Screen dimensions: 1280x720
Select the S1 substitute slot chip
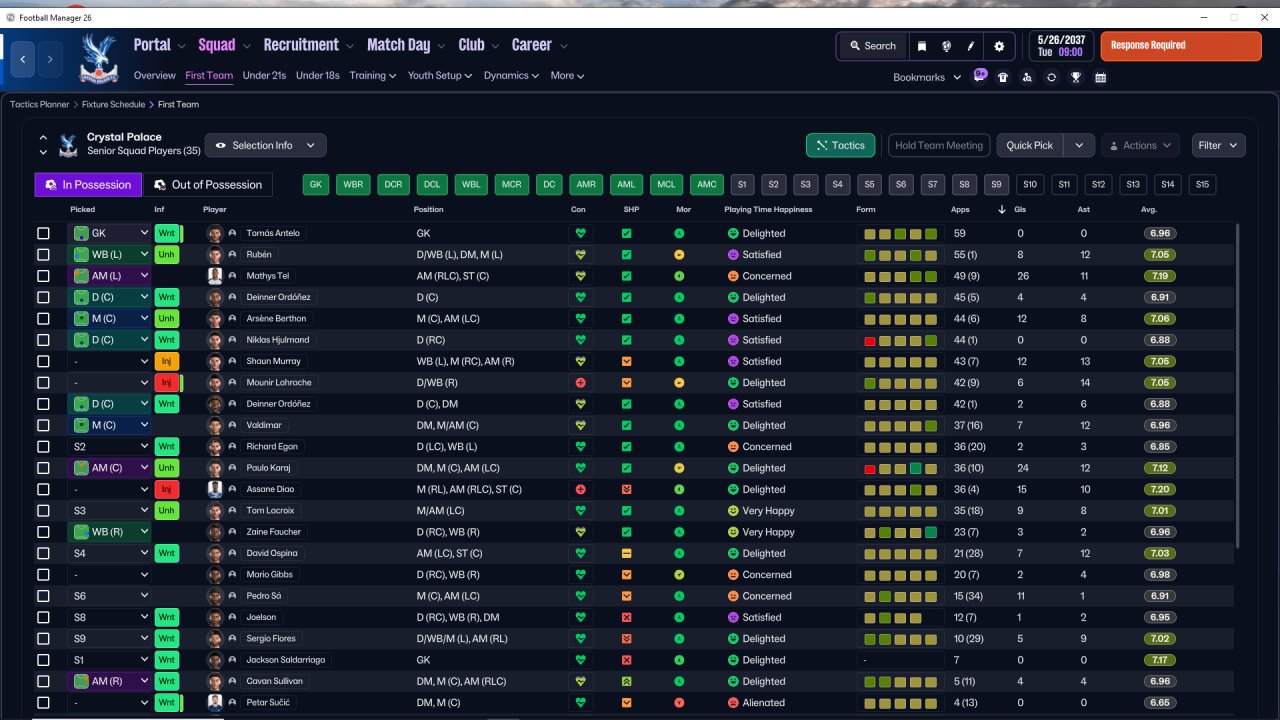pos(741,185)
